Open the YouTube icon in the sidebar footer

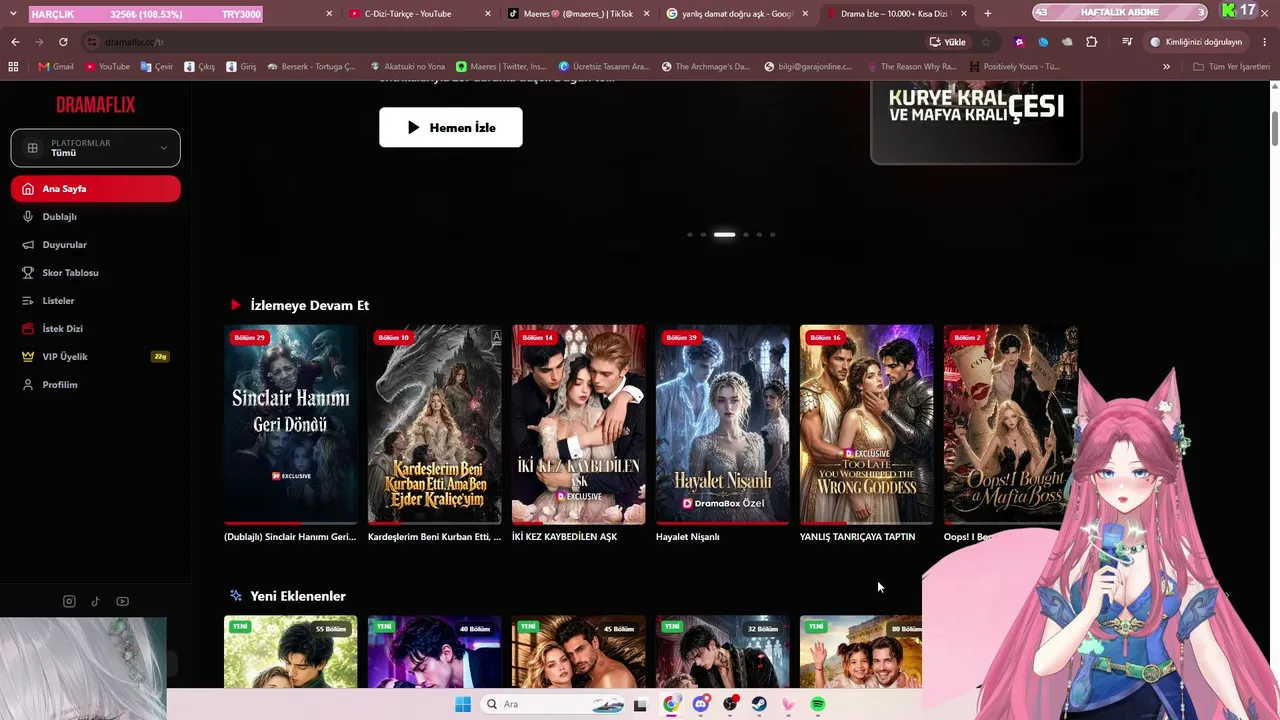(x=123, y=601)
